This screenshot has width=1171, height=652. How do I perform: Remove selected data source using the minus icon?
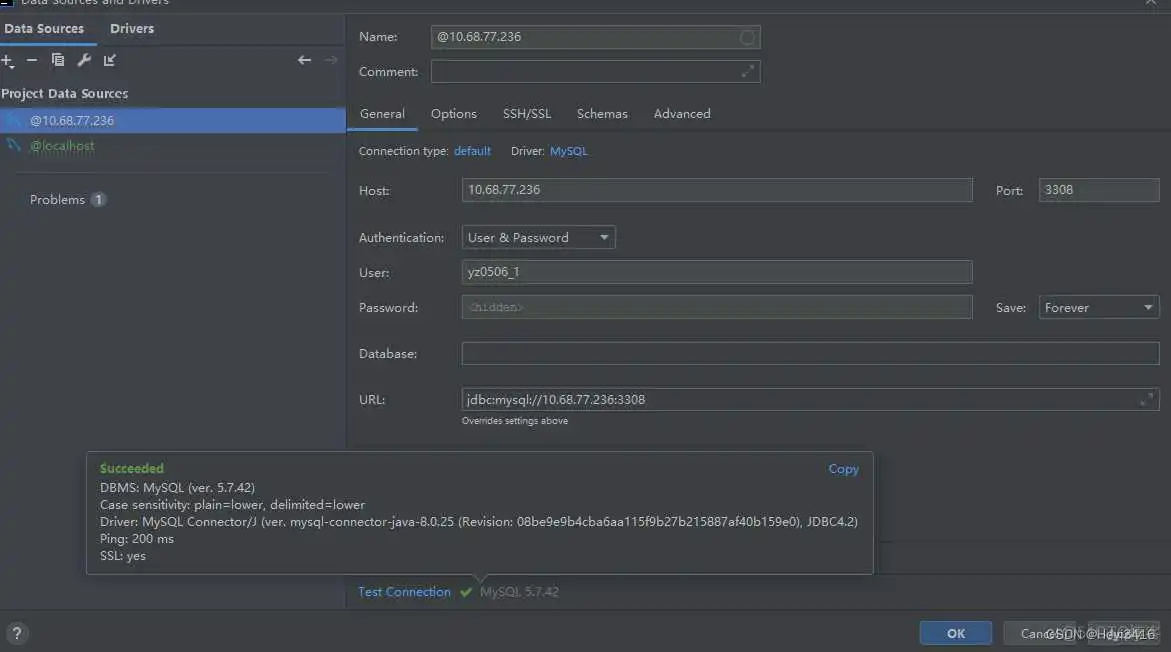[x=32, y=60]
